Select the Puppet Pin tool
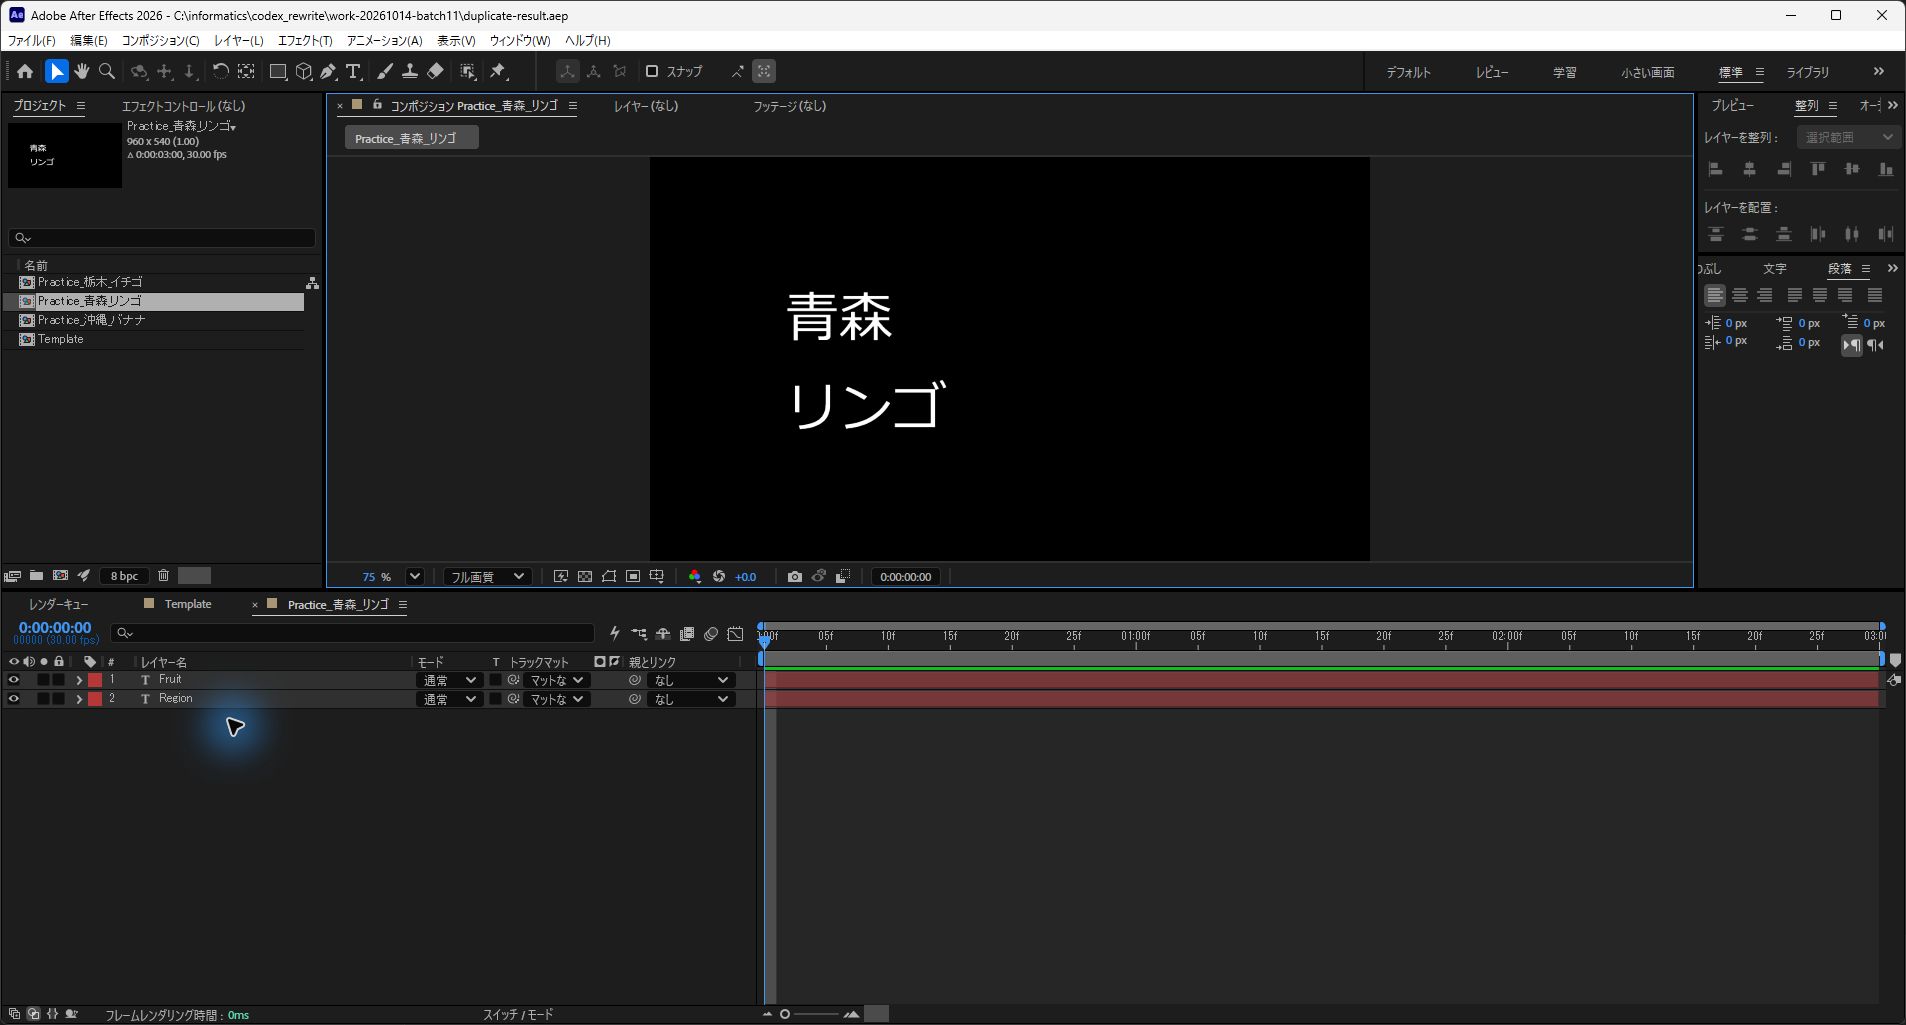The width and height of the screenshot is (1906, 1025). pos(498,71)
